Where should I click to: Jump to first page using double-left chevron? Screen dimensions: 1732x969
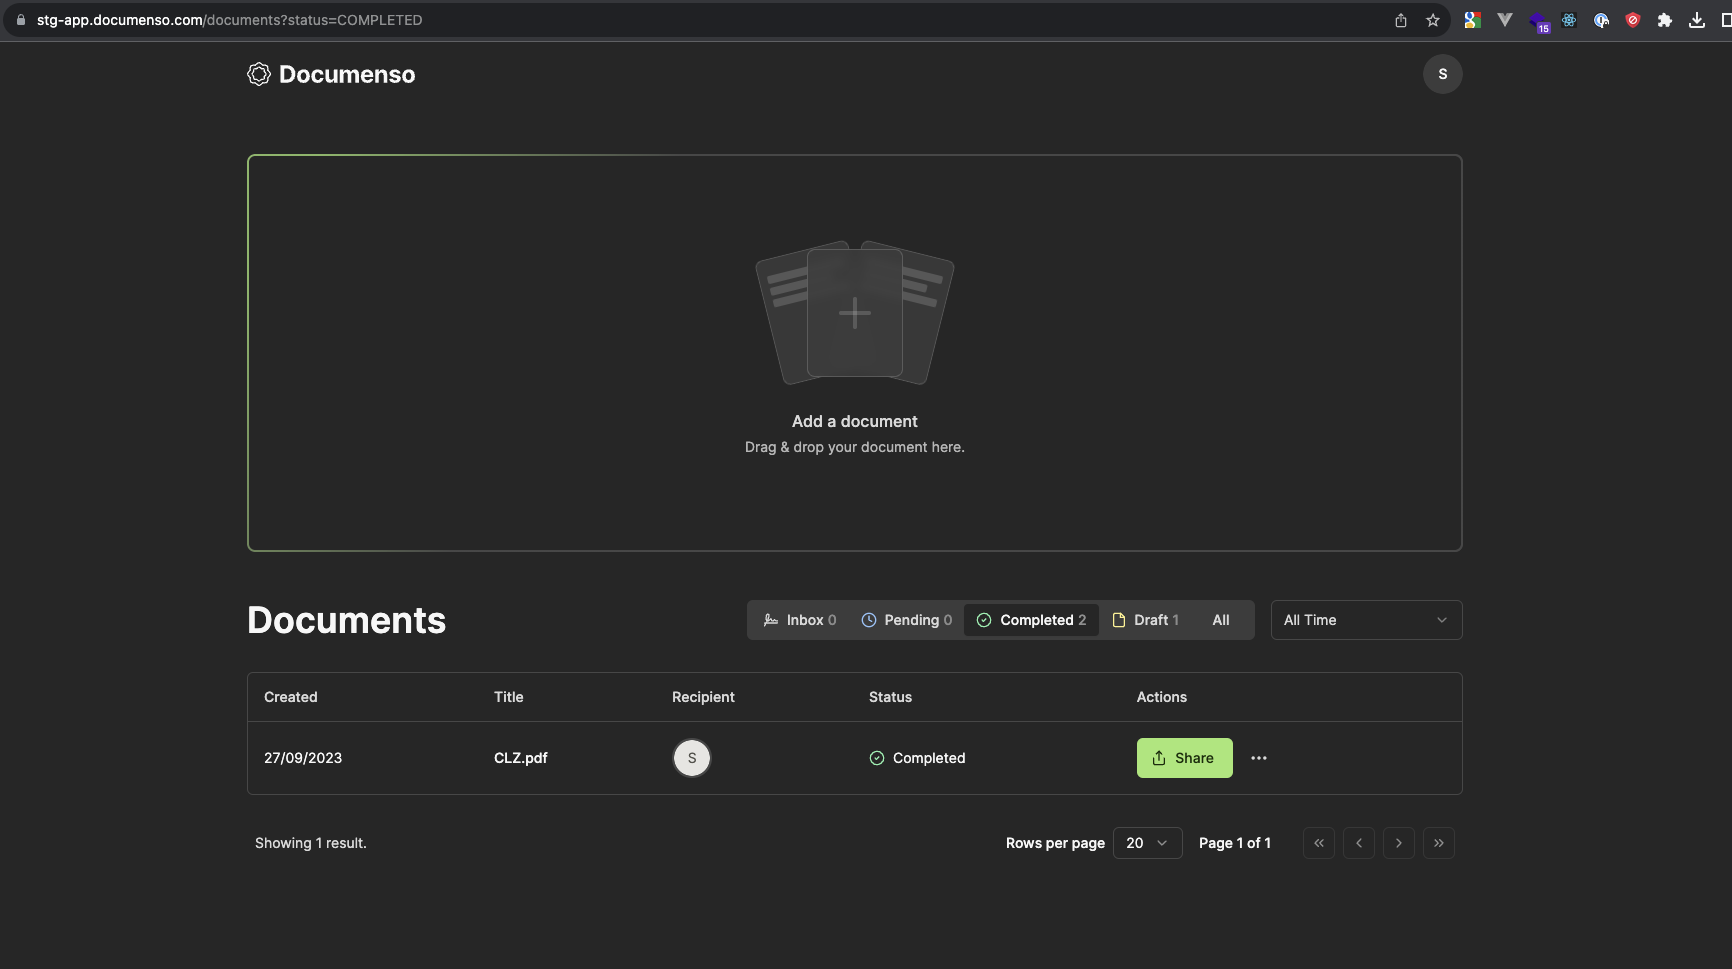[1318, 843]
